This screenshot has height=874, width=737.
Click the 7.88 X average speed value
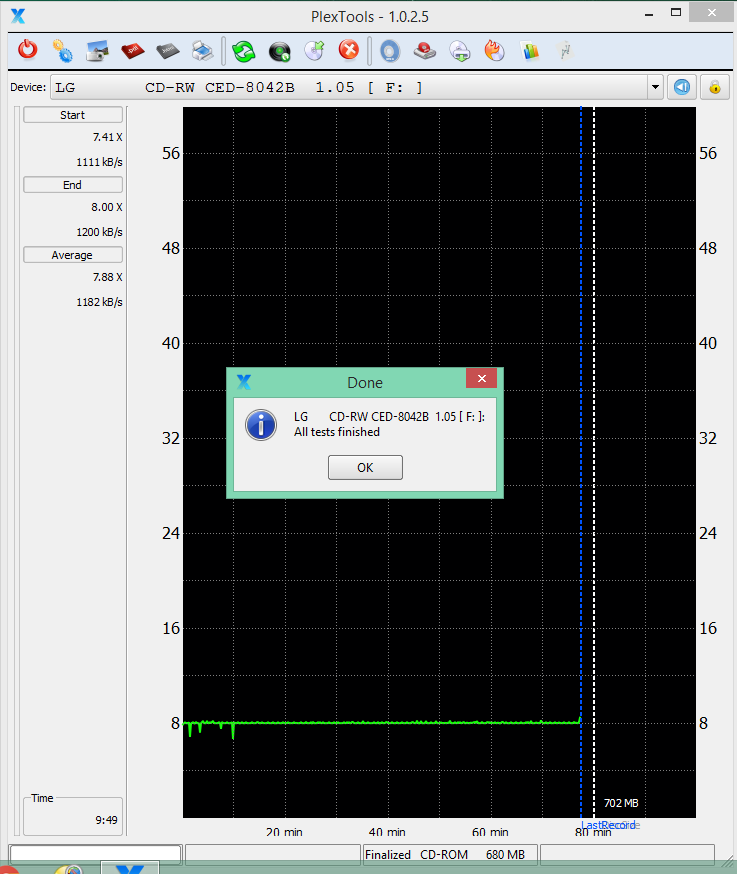[108, 277]
